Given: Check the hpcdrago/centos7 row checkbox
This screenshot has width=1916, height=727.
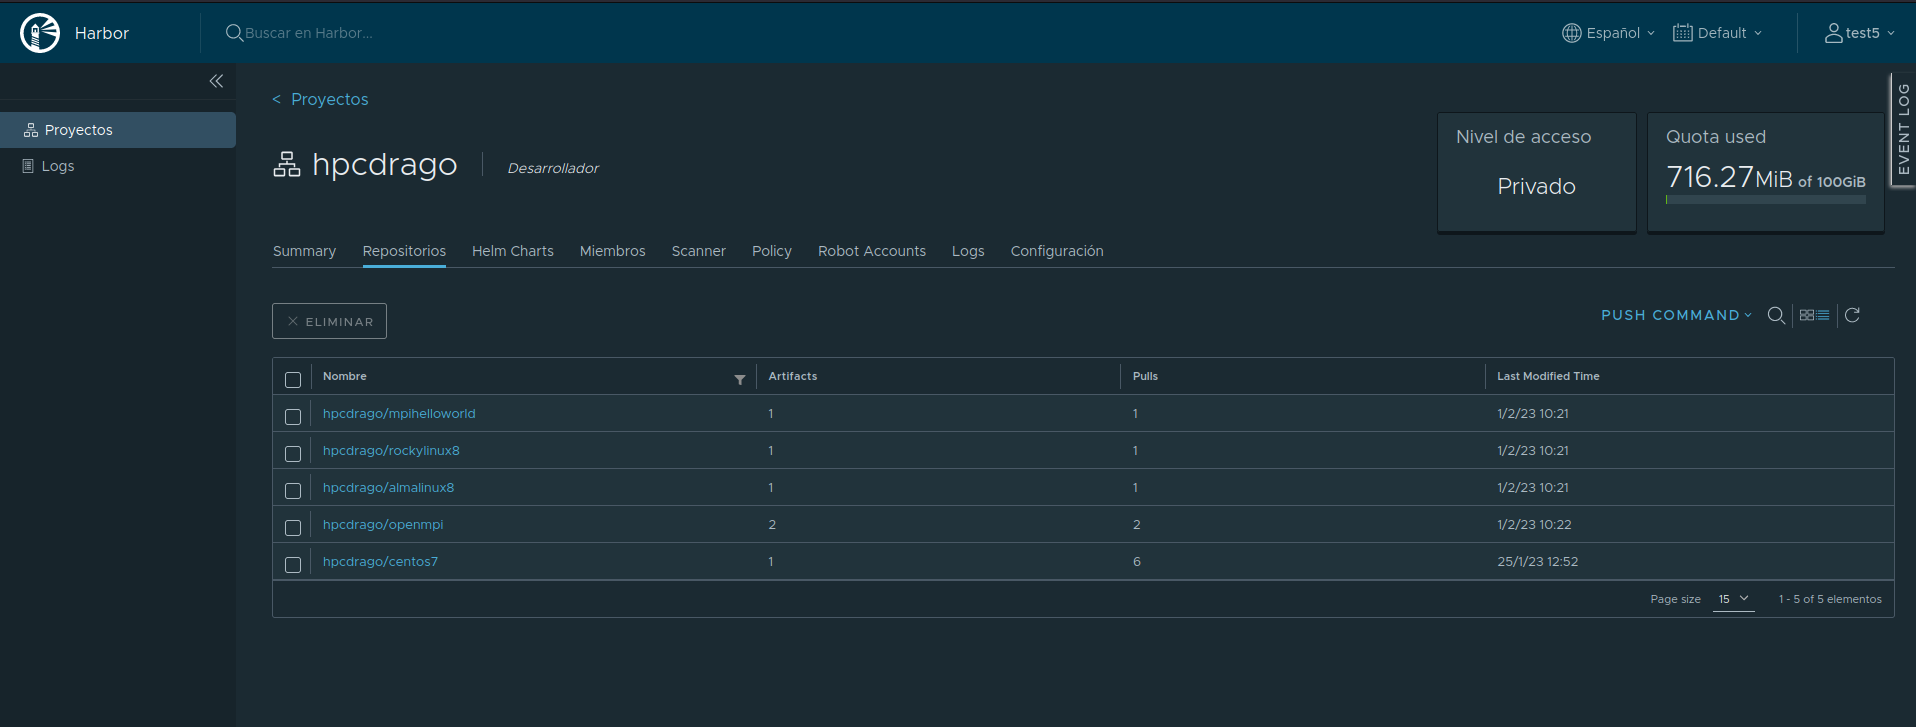Looking at the screenshot, I should (293, 565).
